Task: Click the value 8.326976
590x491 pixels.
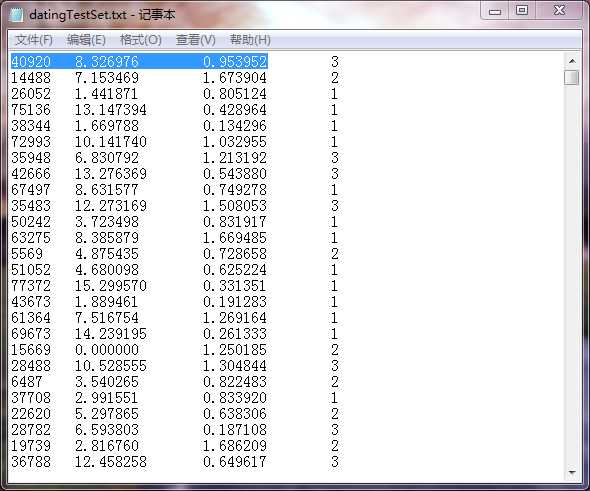Action: tap(107, 62)
